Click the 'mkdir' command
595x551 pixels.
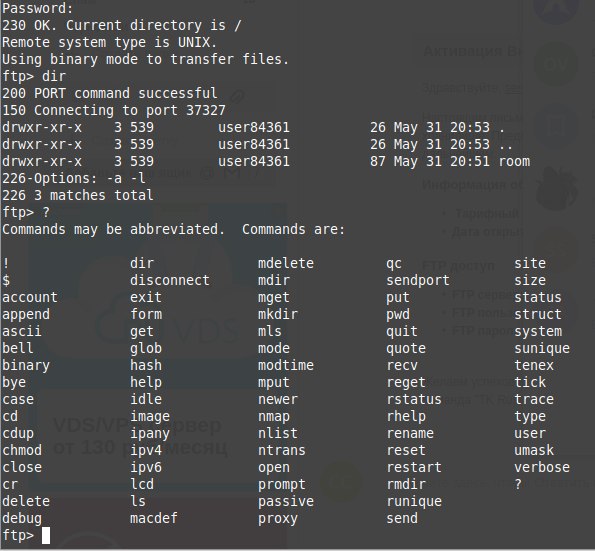[278, 314]
